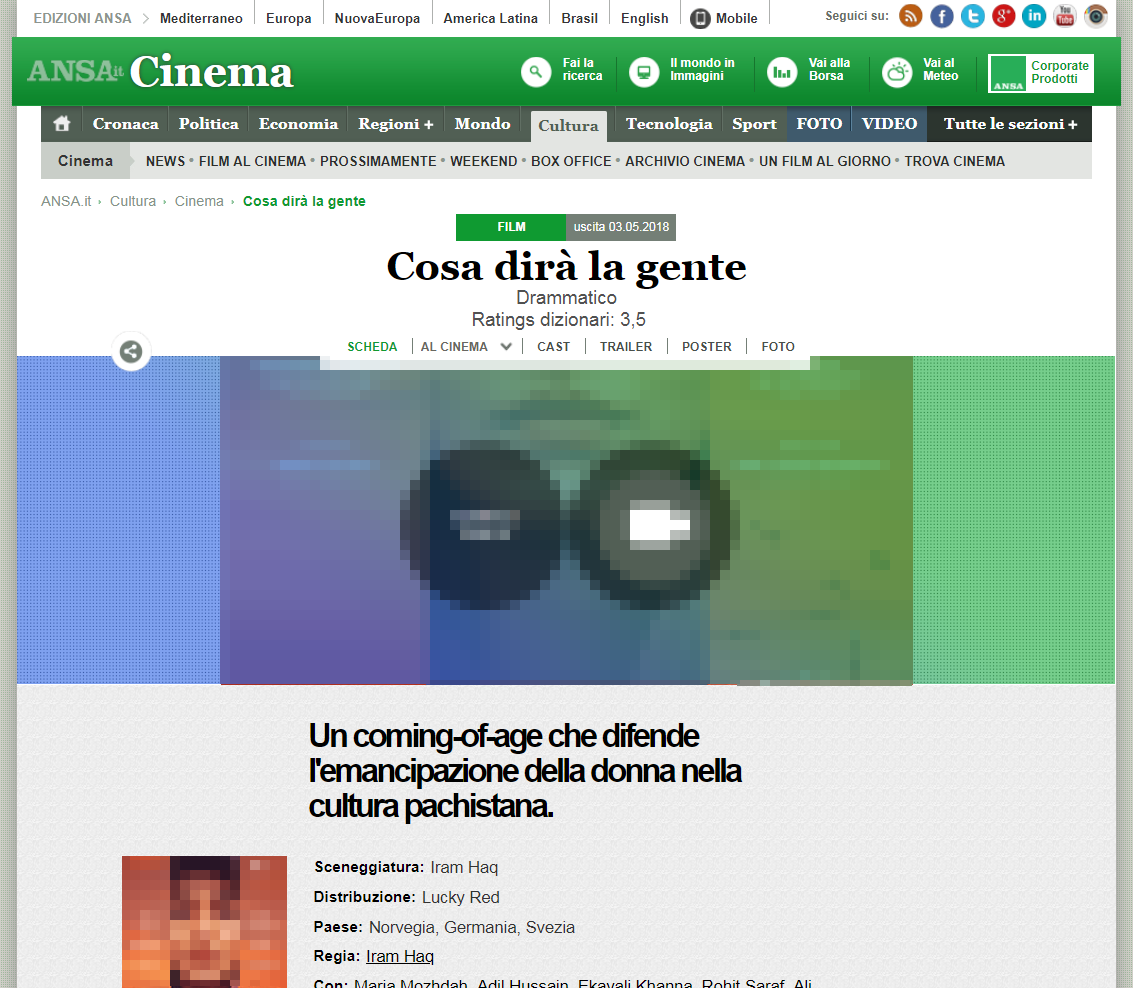Viewport: 1133px width, 988px height.
Task: Visit ANSA Facebook page icon
Action: (942, 16)
